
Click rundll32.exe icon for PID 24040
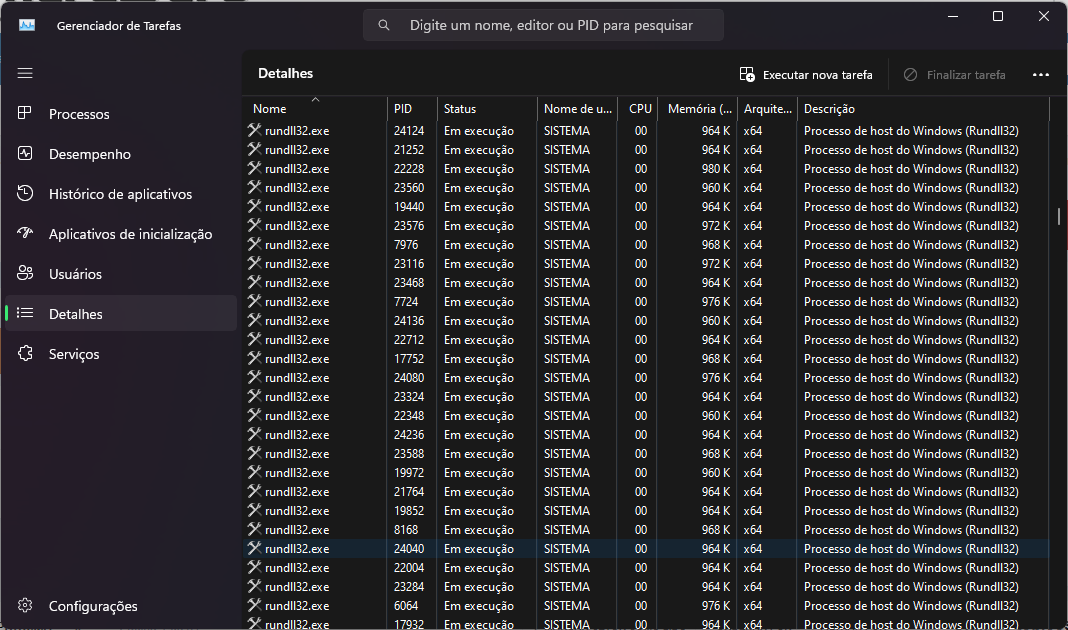255,548
